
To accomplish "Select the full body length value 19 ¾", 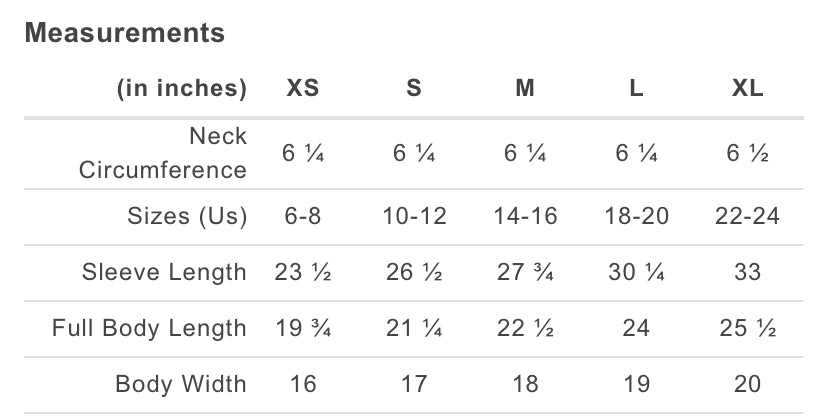I will click(x=303, y=328).
